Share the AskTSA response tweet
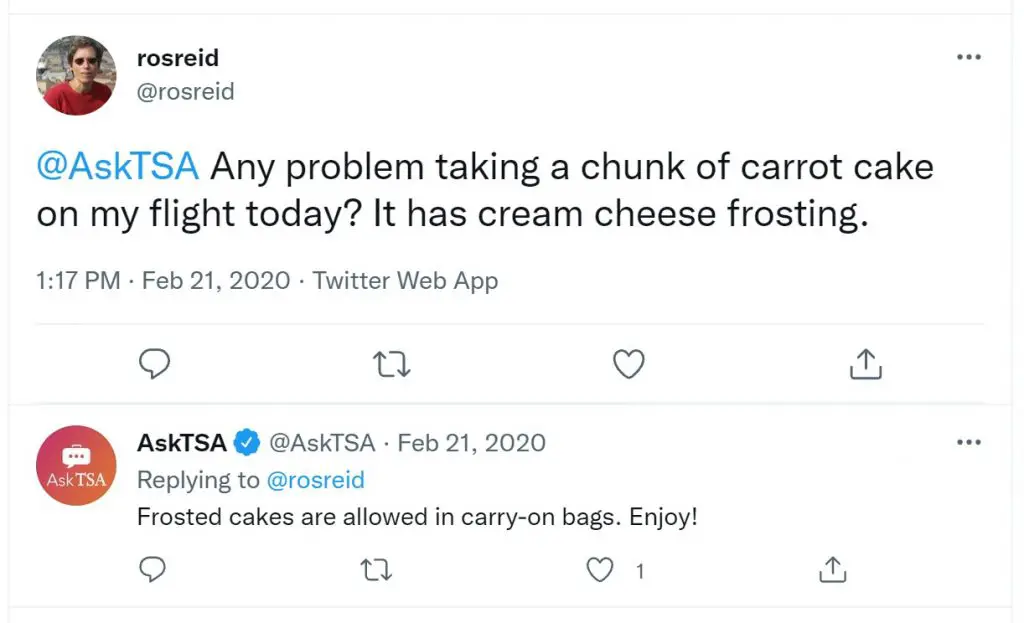The image size is (1024, 623). click(x=832, y=570)
